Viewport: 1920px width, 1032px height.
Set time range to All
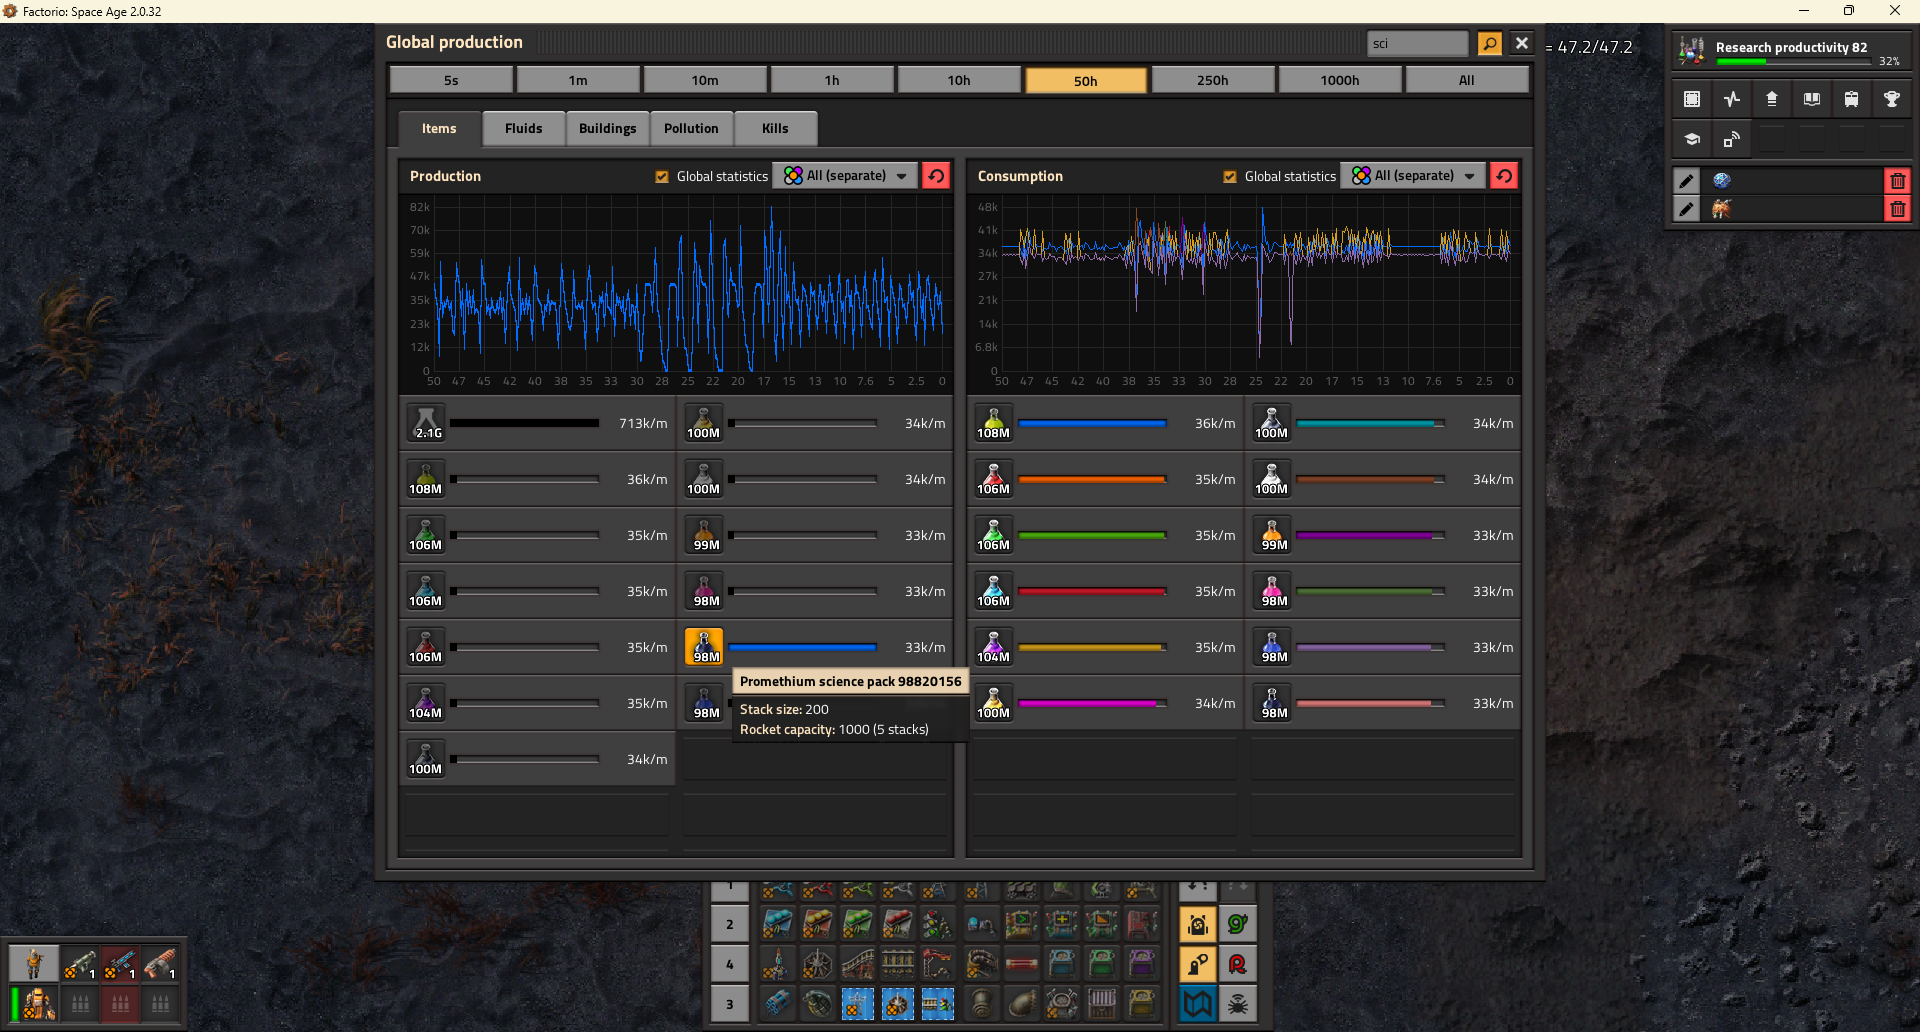tap(1467, 80)
